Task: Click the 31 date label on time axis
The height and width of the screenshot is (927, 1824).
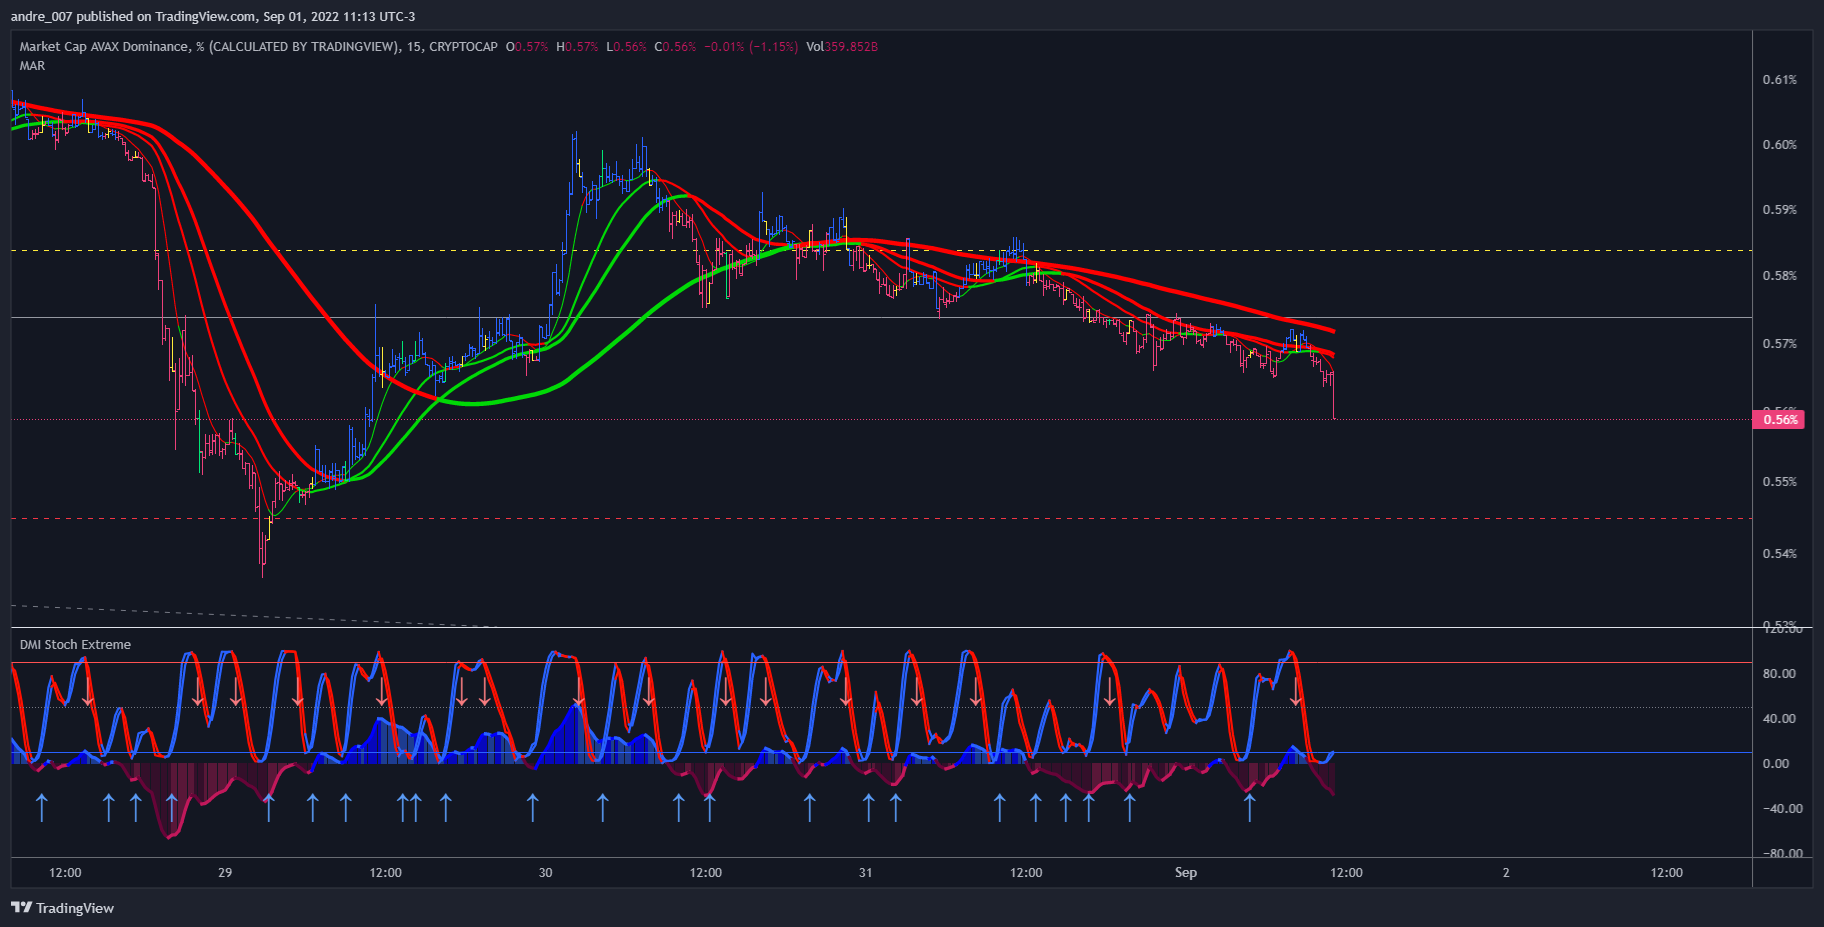Action: coord(865,873)
